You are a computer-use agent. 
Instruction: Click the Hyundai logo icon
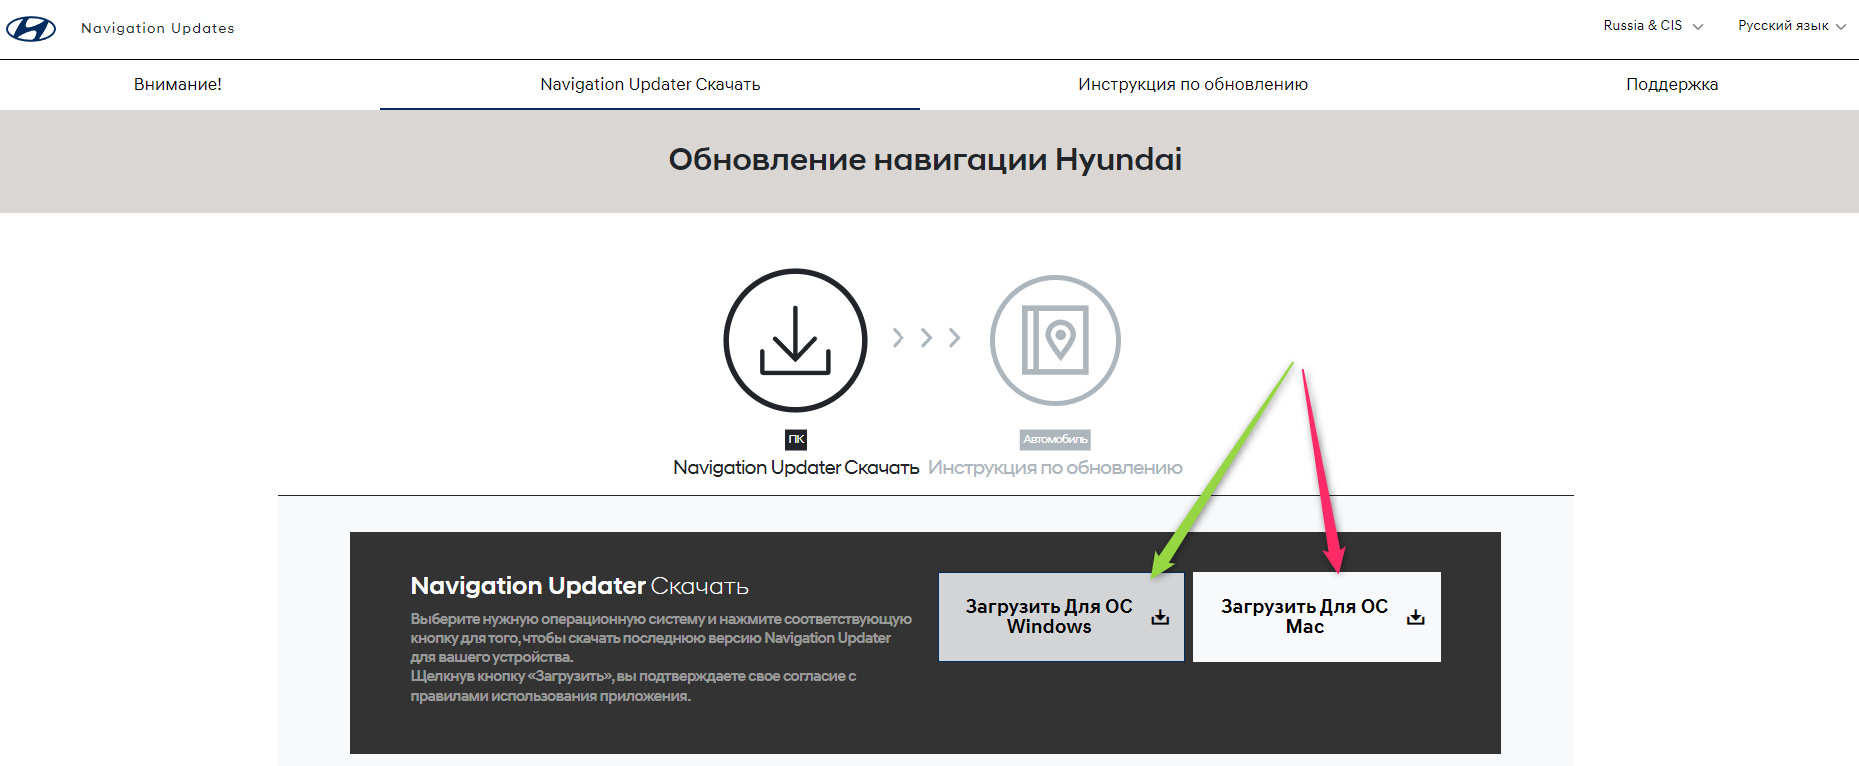(31, 29)
